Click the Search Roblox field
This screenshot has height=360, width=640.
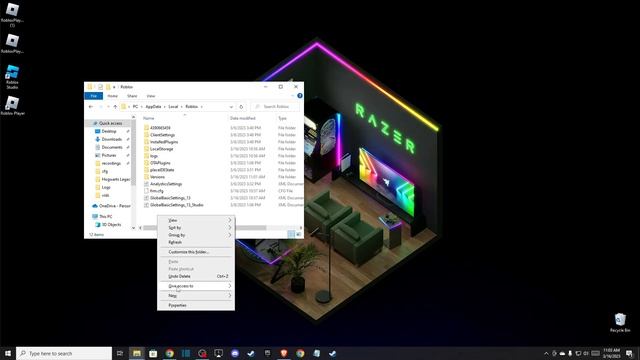click(x=275, y=107)
